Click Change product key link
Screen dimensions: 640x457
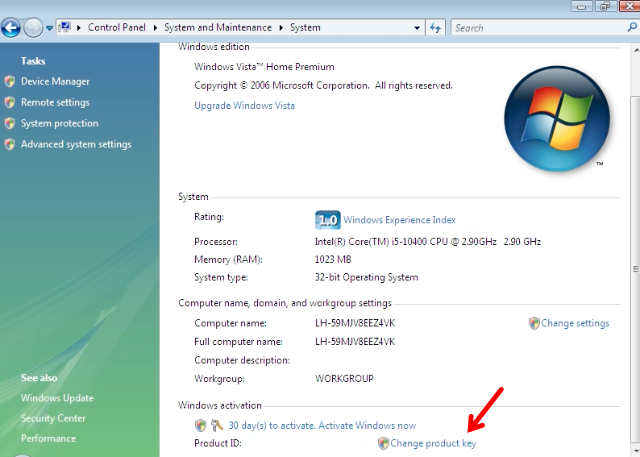tap(433, 443)
